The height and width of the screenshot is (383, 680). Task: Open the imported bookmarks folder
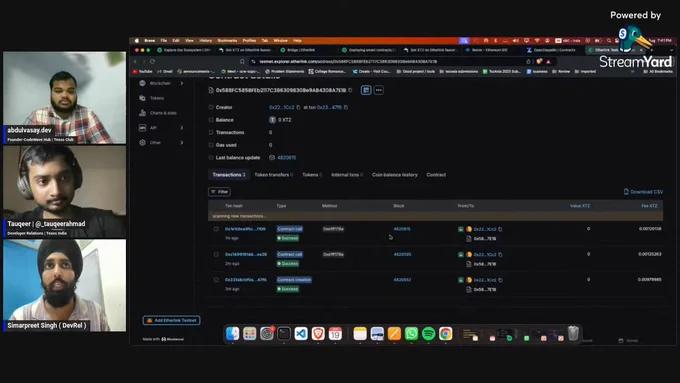tap(585, 72)
